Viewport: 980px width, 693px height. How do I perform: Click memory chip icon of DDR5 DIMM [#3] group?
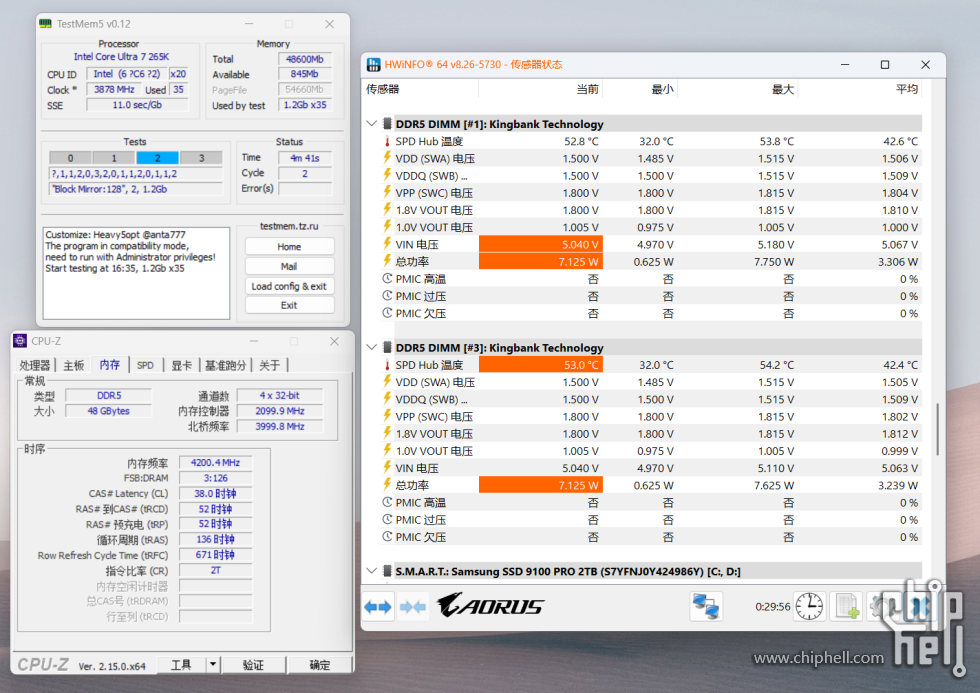pos(388,347)
